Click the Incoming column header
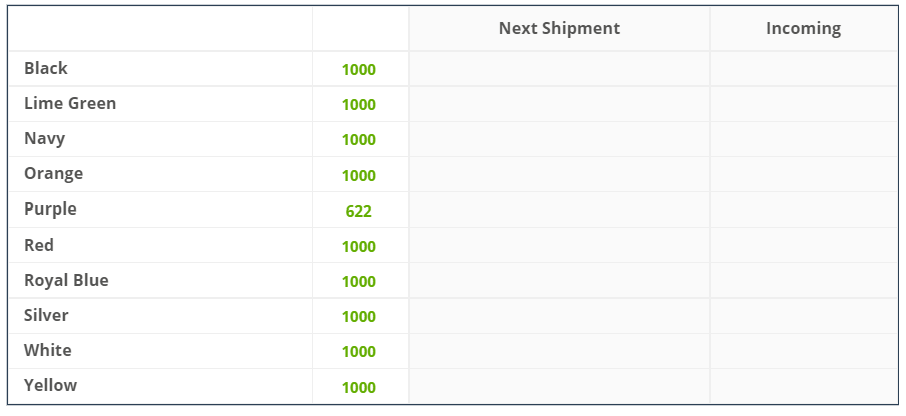The width and height of the screenshot is (906, 416). coord(803,28)
